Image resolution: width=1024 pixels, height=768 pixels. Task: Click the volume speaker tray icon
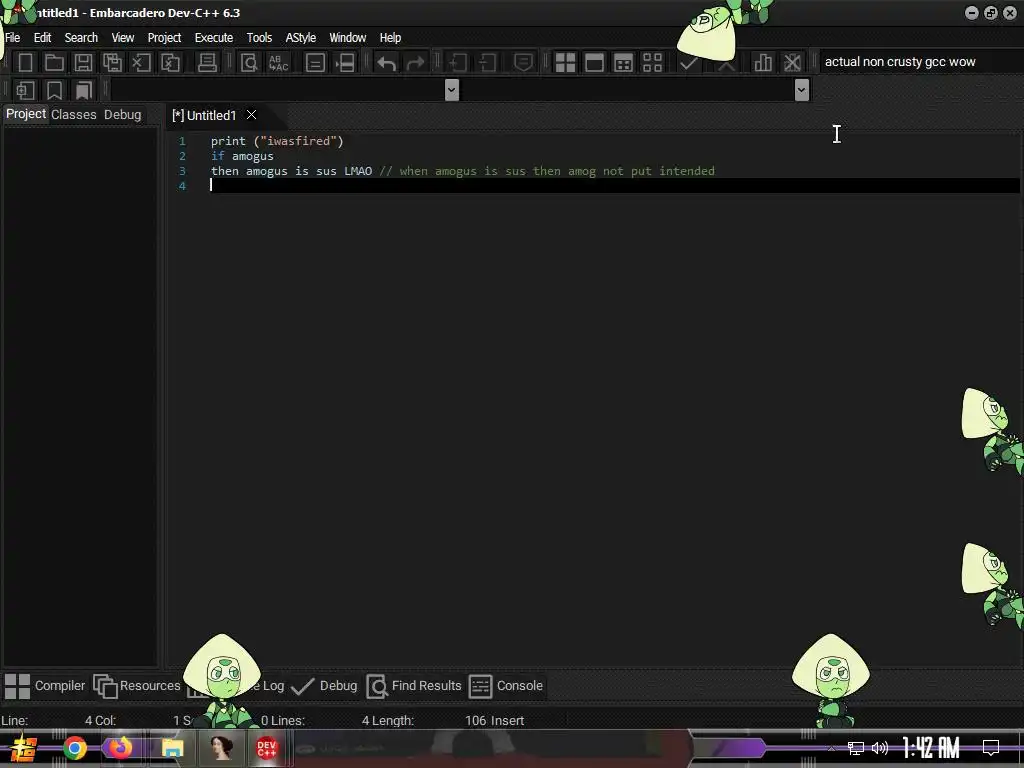(x=880, y=748)
